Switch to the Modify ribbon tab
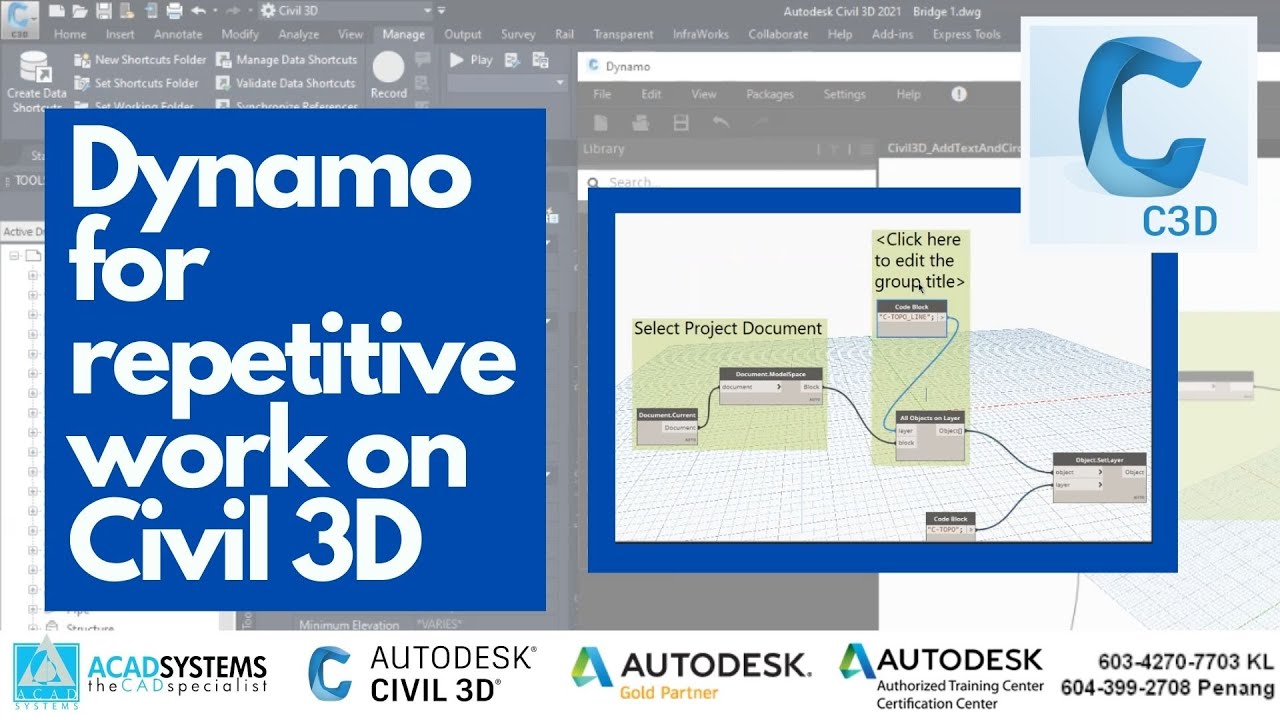Viewport: 1280px width, 720px height. coord(240,34)
